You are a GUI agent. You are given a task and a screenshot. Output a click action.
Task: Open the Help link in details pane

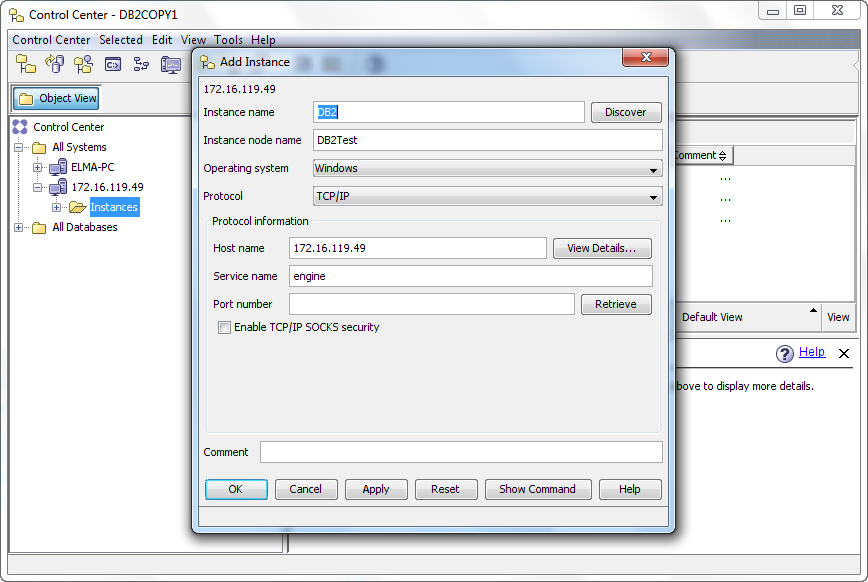[x=812, y=352]
